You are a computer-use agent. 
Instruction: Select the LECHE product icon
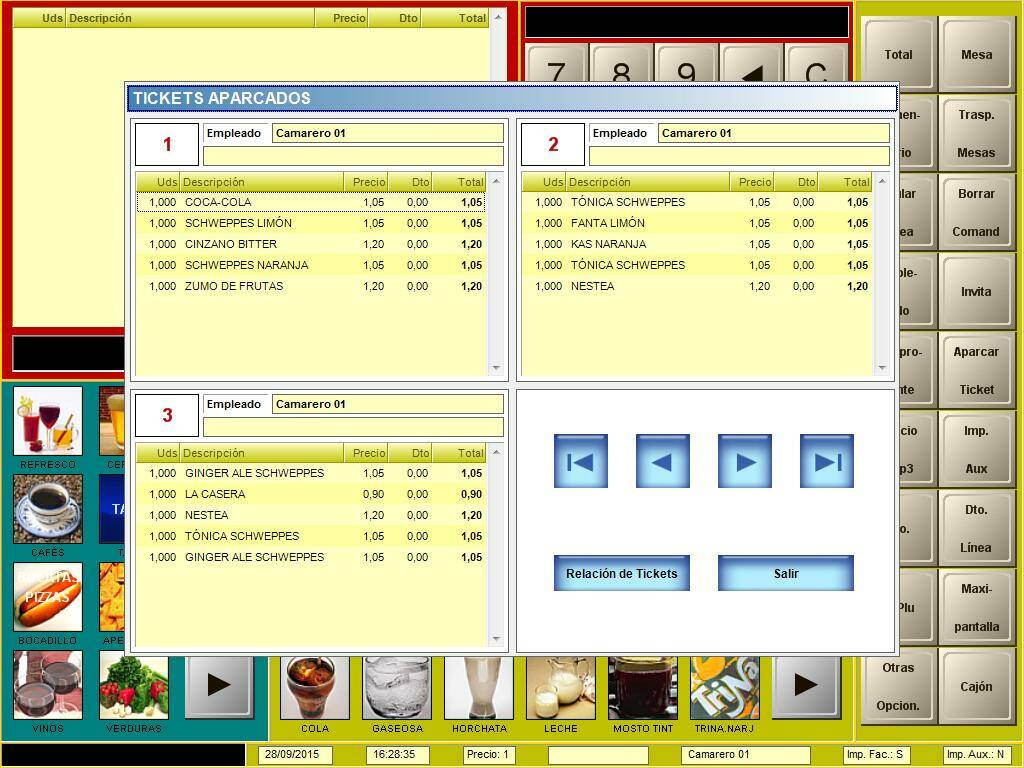560,688
